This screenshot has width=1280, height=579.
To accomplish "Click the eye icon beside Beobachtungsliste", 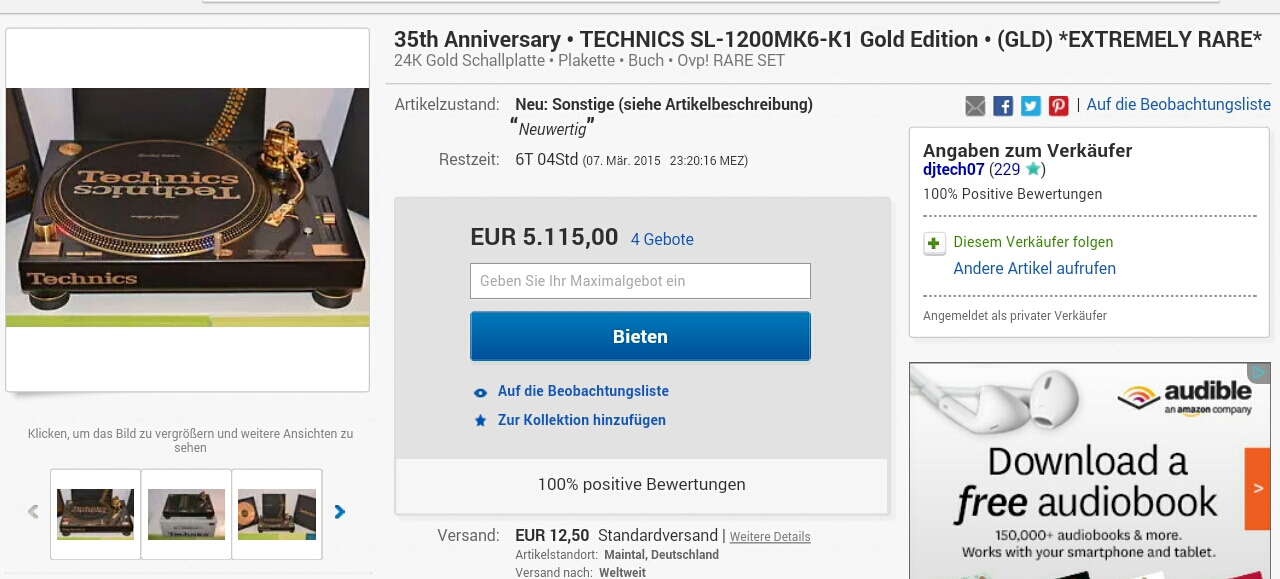I will 481,392.
